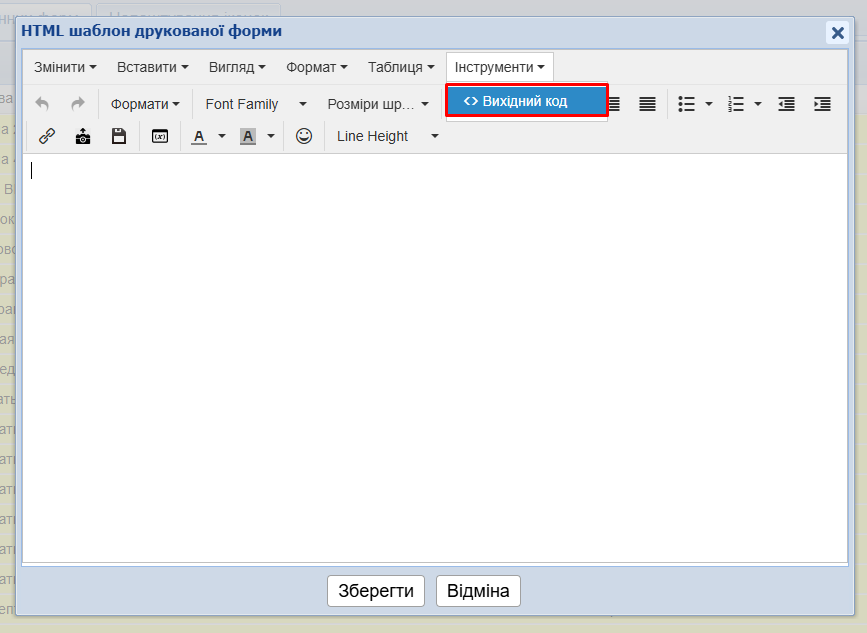Click the insert variable icon

pos(160,136)
